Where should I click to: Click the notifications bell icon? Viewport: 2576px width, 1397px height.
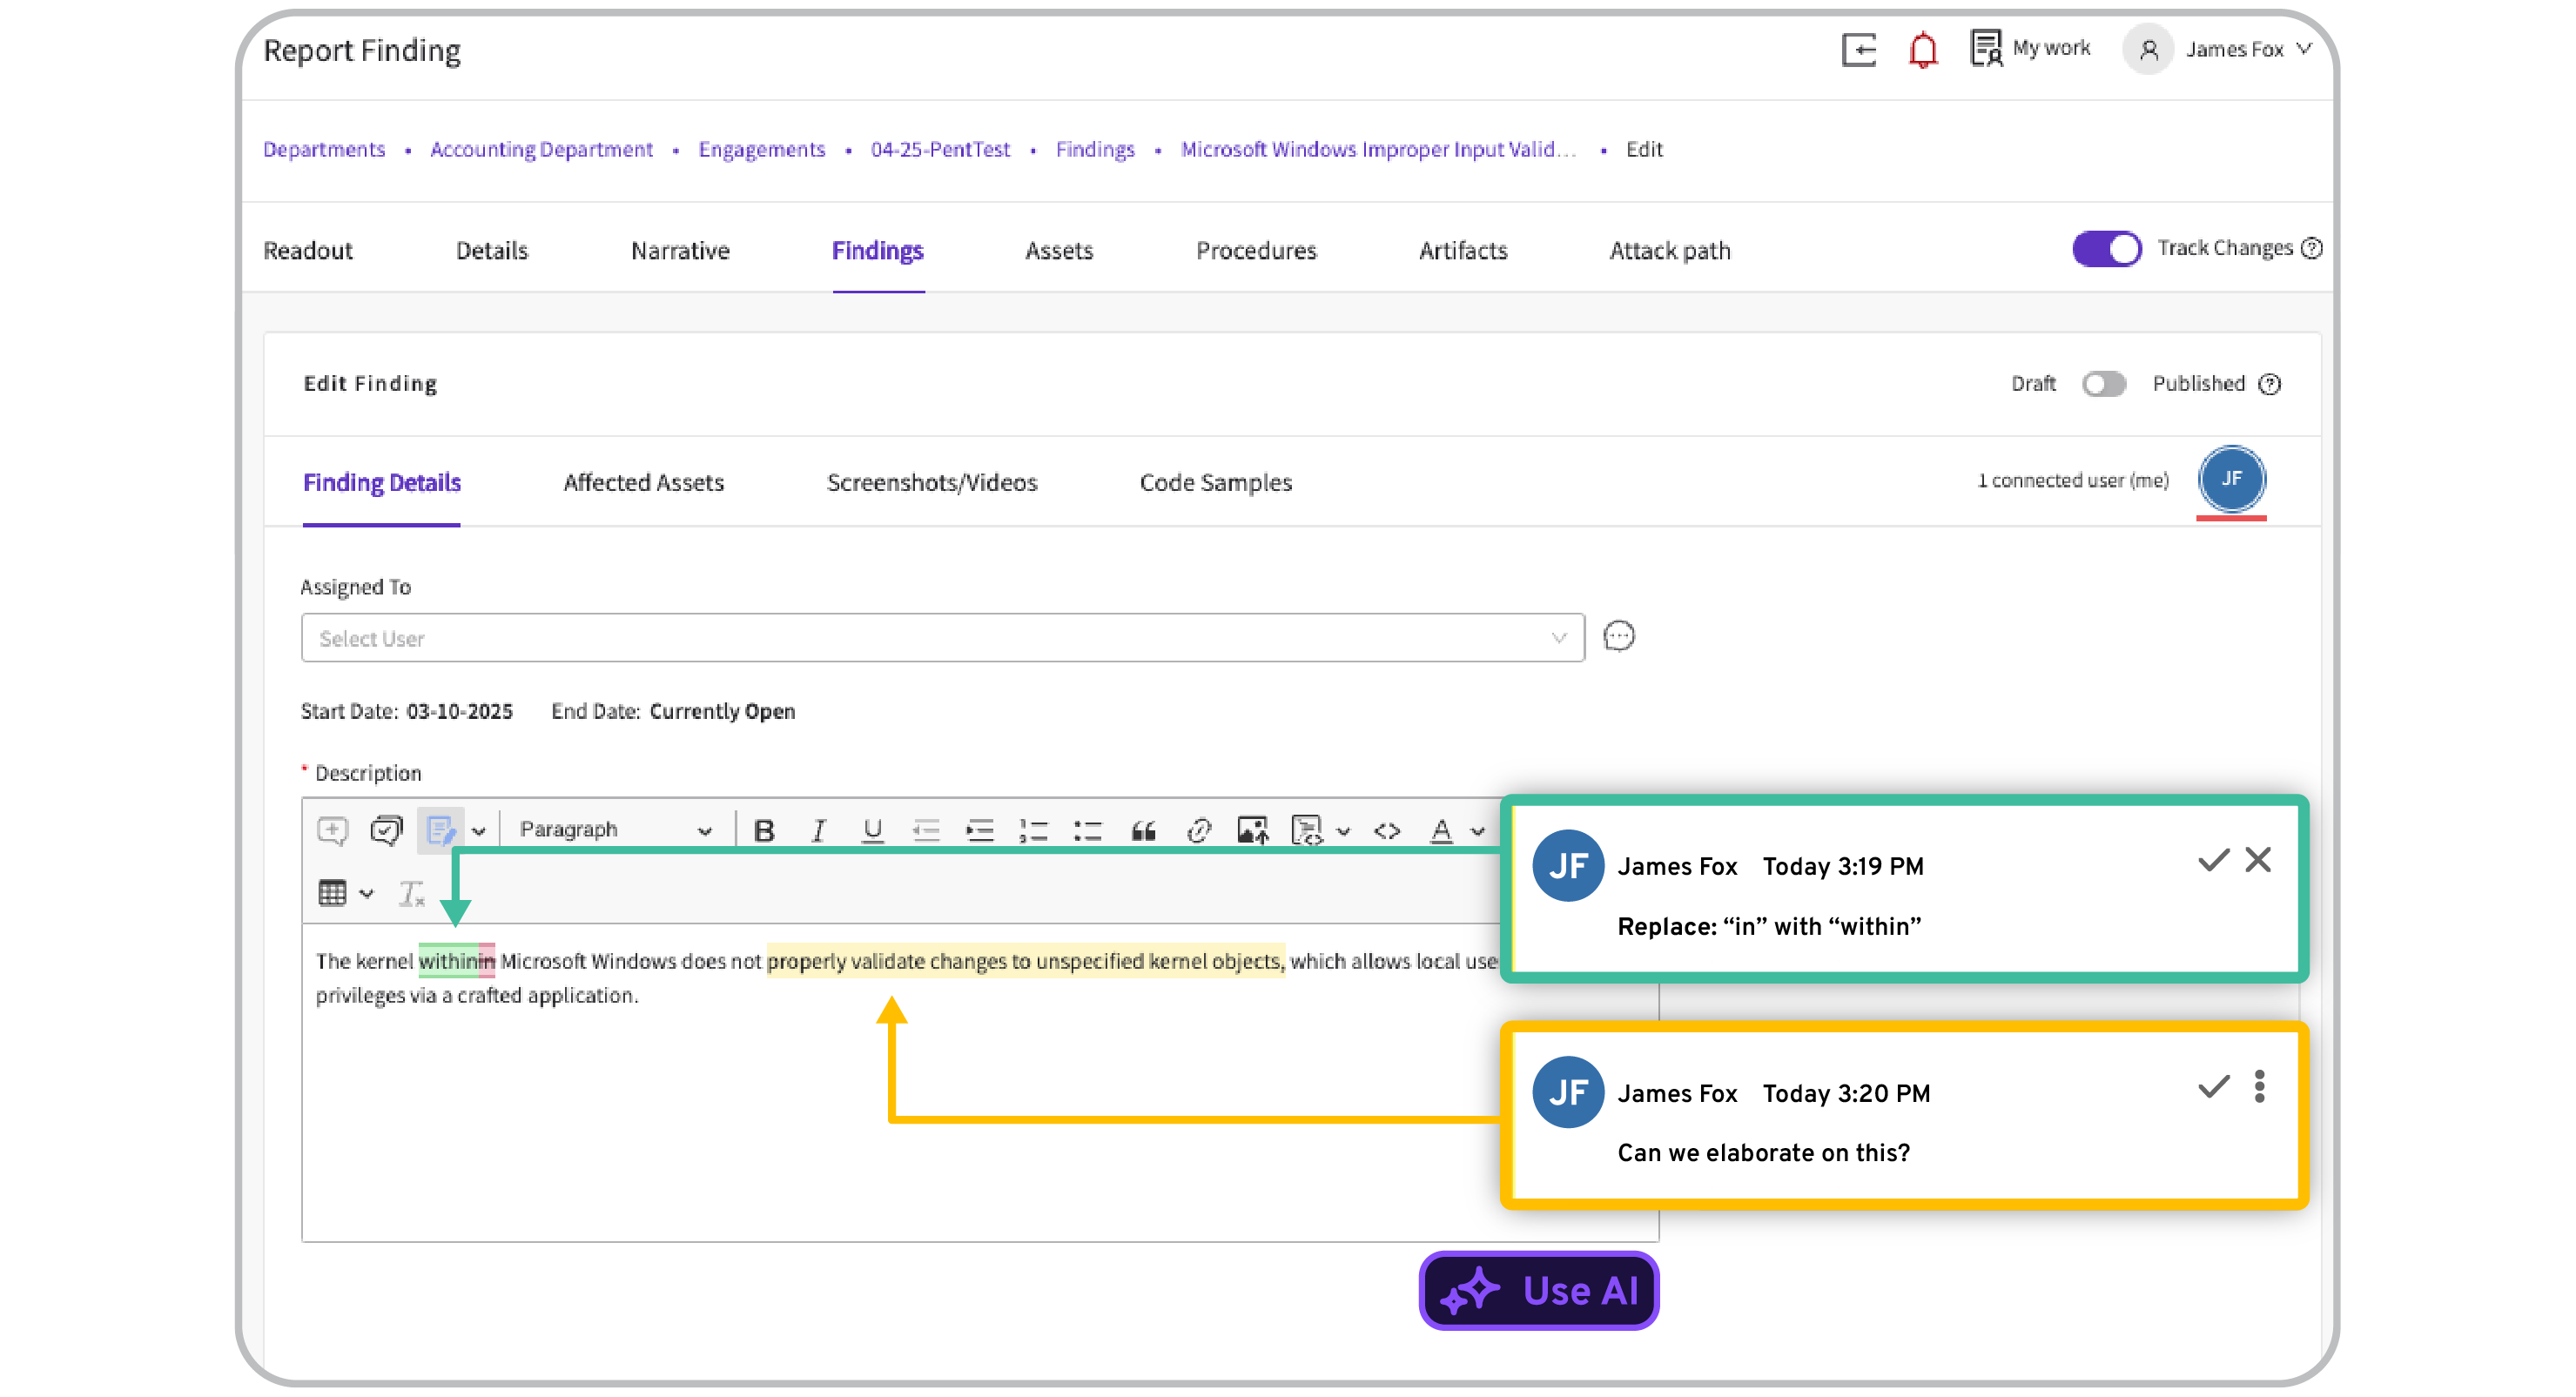coord(1922,50)
